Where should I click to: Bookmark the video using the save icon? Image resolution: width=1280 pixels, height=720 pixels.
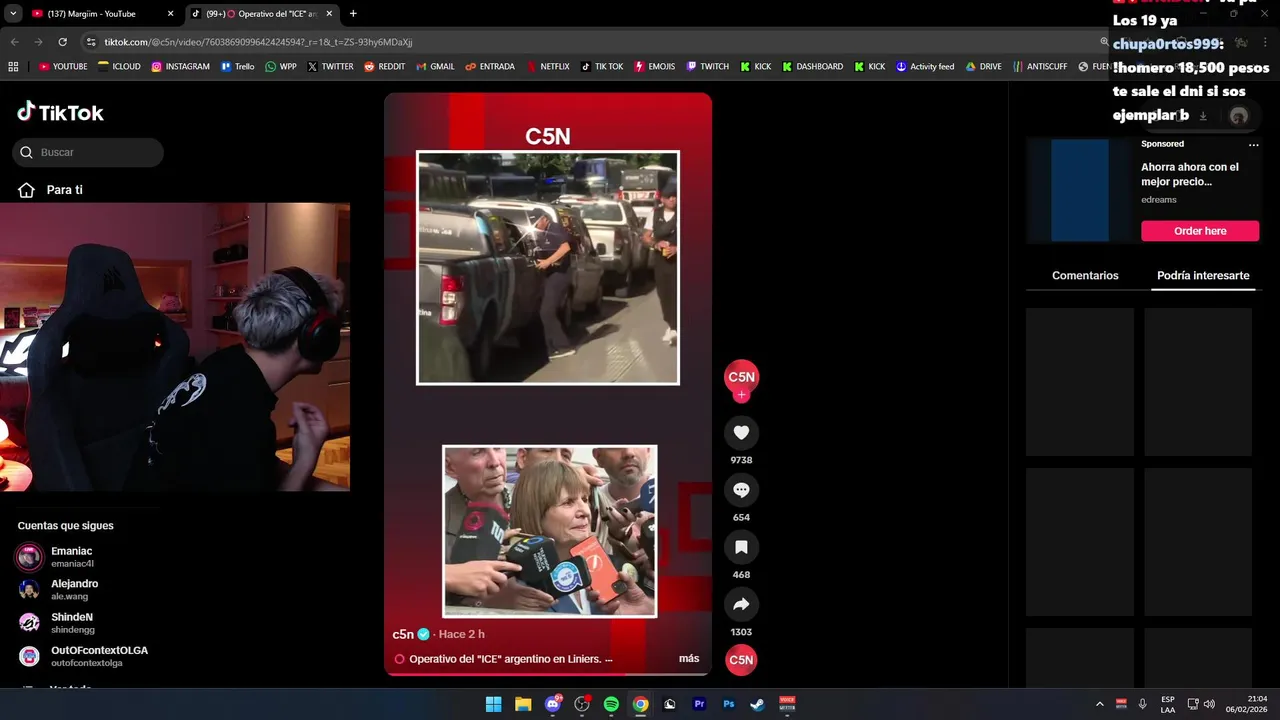741,547
